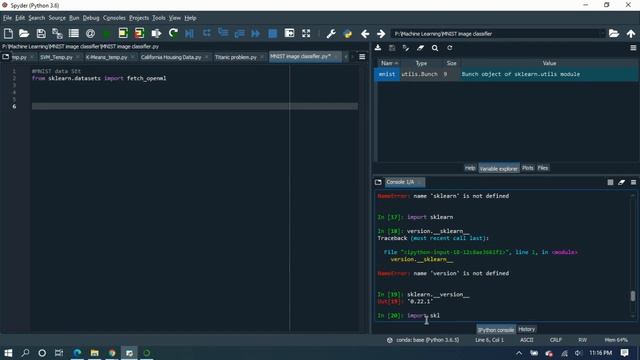Select the mnist variable row
640x360 pixels.
(506, 74)
